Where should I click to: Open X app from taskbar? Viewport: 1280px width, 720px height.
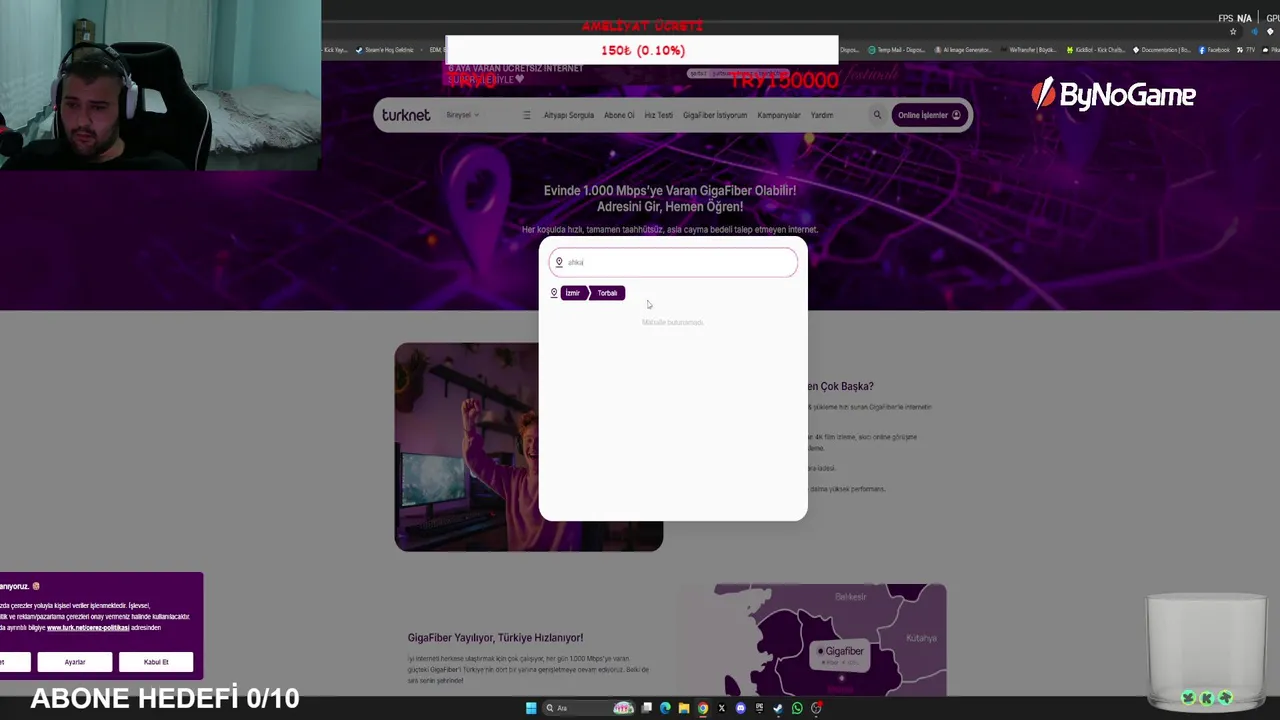pyautogui.click(x=721, y=708)
